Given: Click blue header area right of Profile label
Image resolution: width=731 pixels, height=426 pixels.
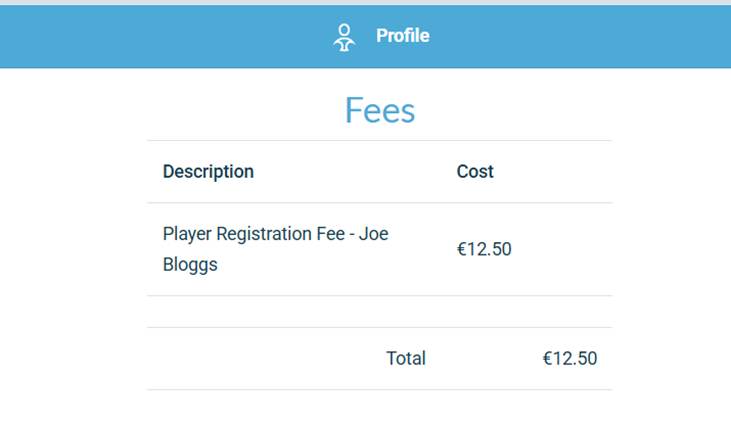Looking at the screenshot, I should (580, 37).
